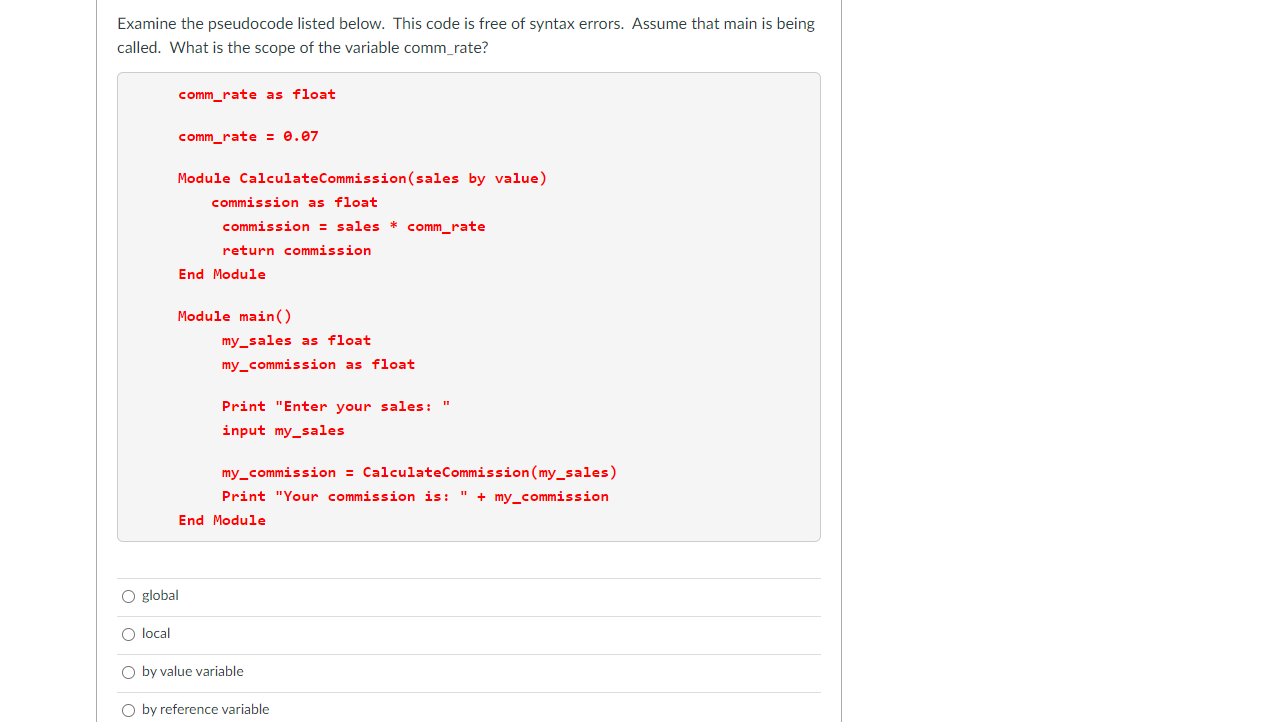Select the "local" radio button

pyautogui.click(x=128, y=634)
